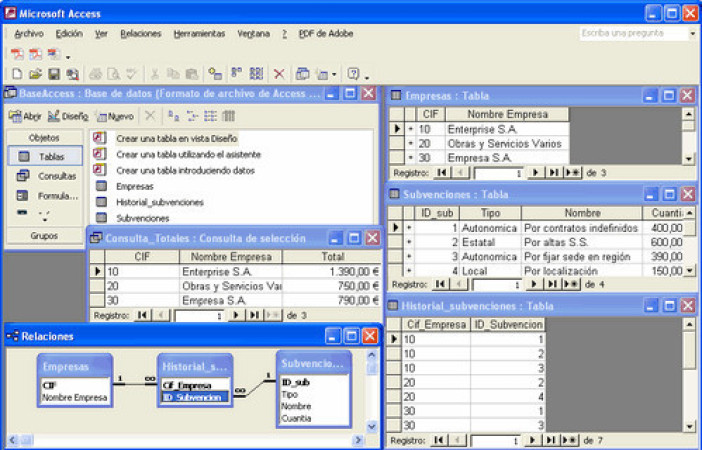Open the dropdown beside the question box
The height and width of the screenshot is (450, 702).
(x=692, y=34)
